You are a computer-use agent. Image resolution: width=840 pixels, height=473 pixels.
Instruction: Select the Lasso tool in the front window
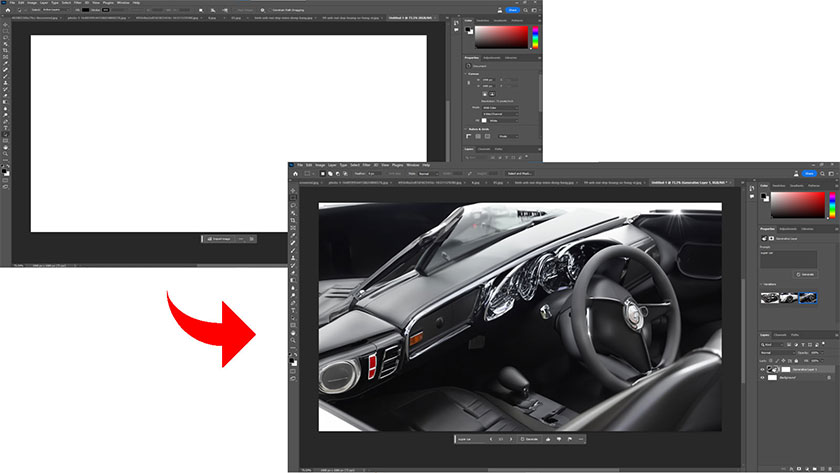coord(293,205)
